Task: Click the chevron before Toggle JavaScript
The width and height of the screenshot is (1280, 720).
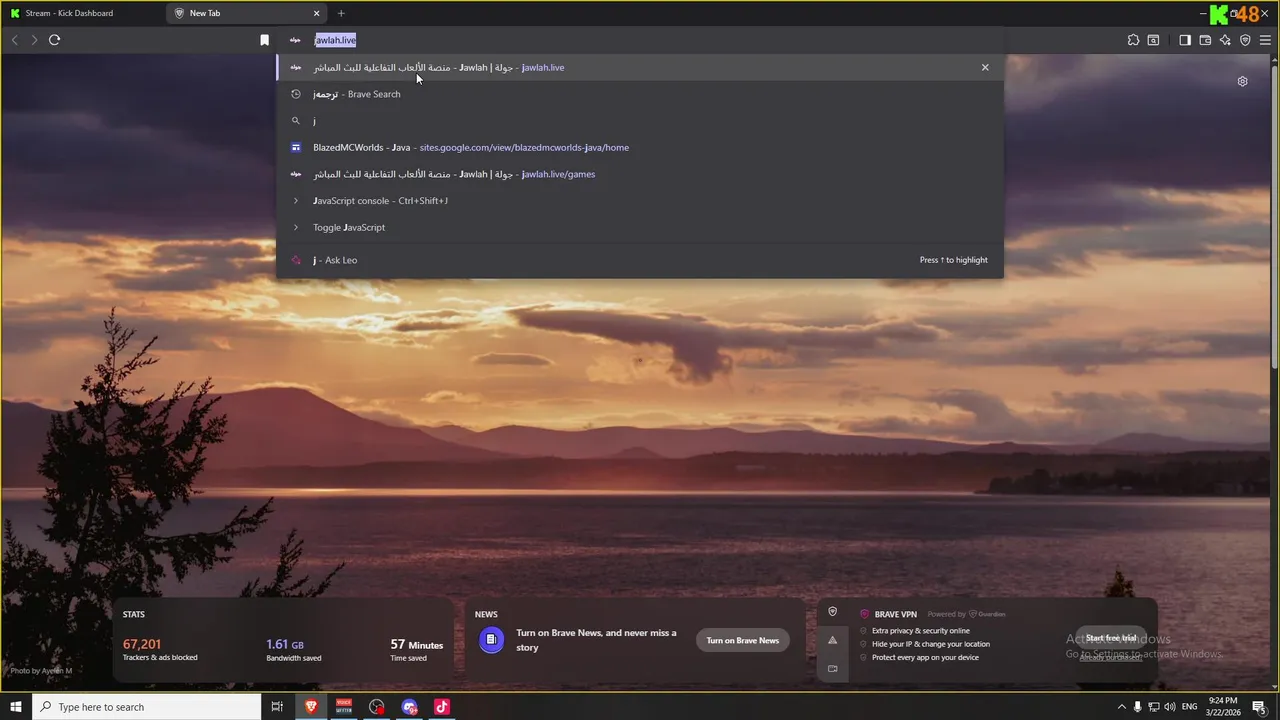Action: tap(296, 227)
